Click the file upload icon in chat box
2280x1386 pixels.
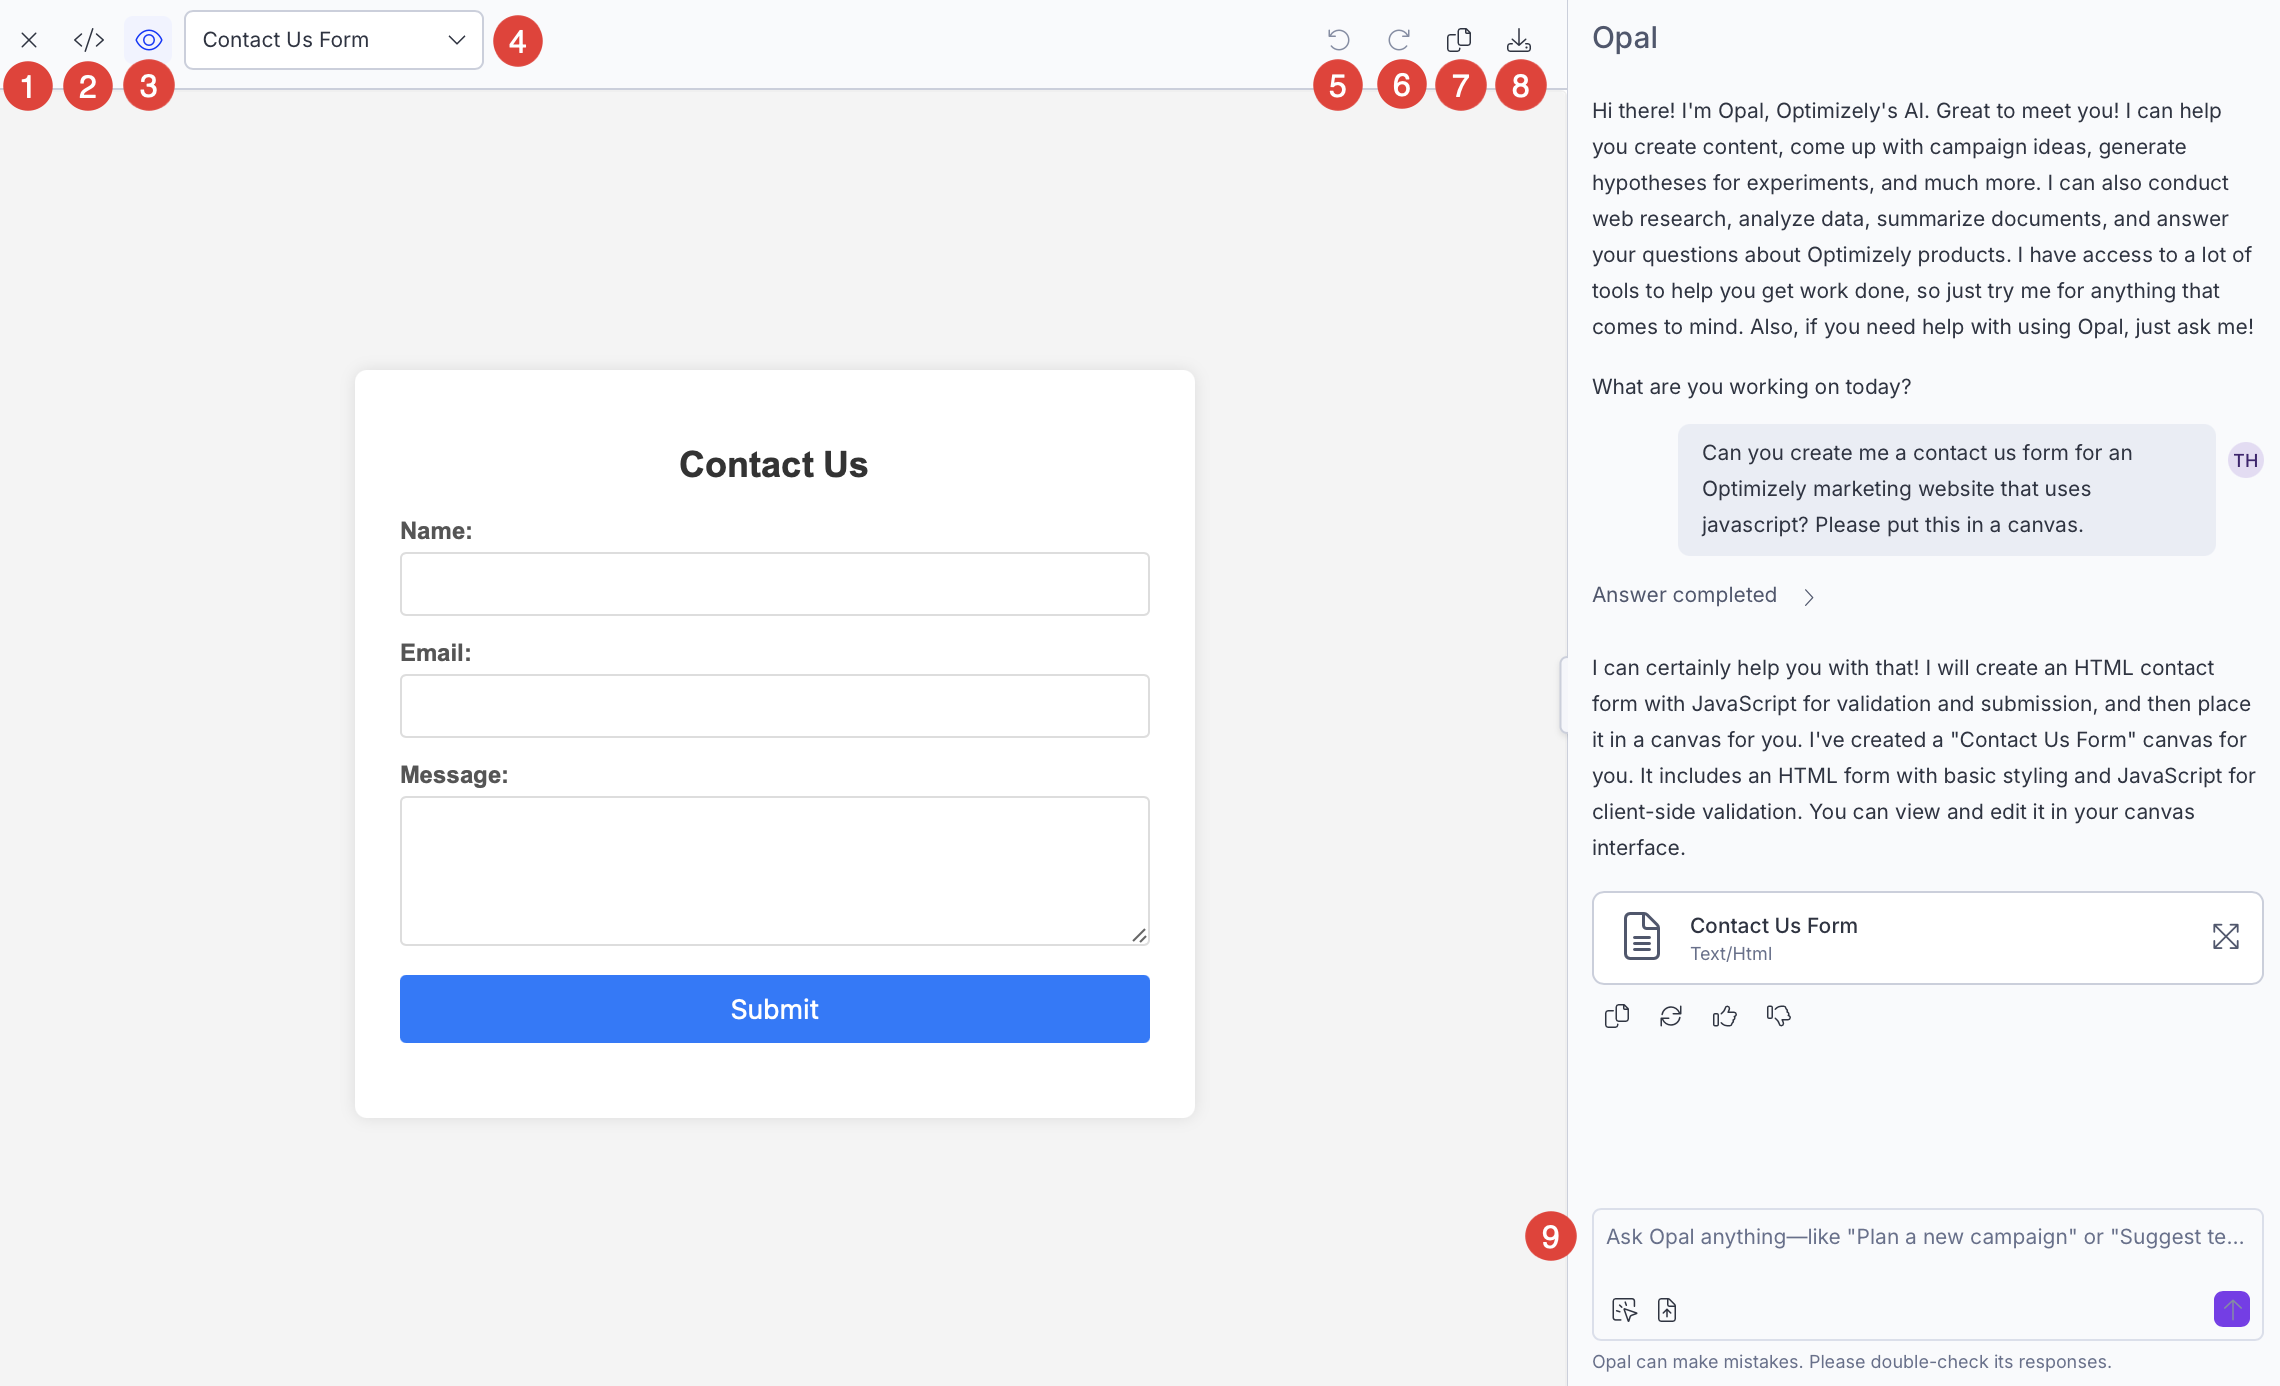[x=1667, y=1310]
